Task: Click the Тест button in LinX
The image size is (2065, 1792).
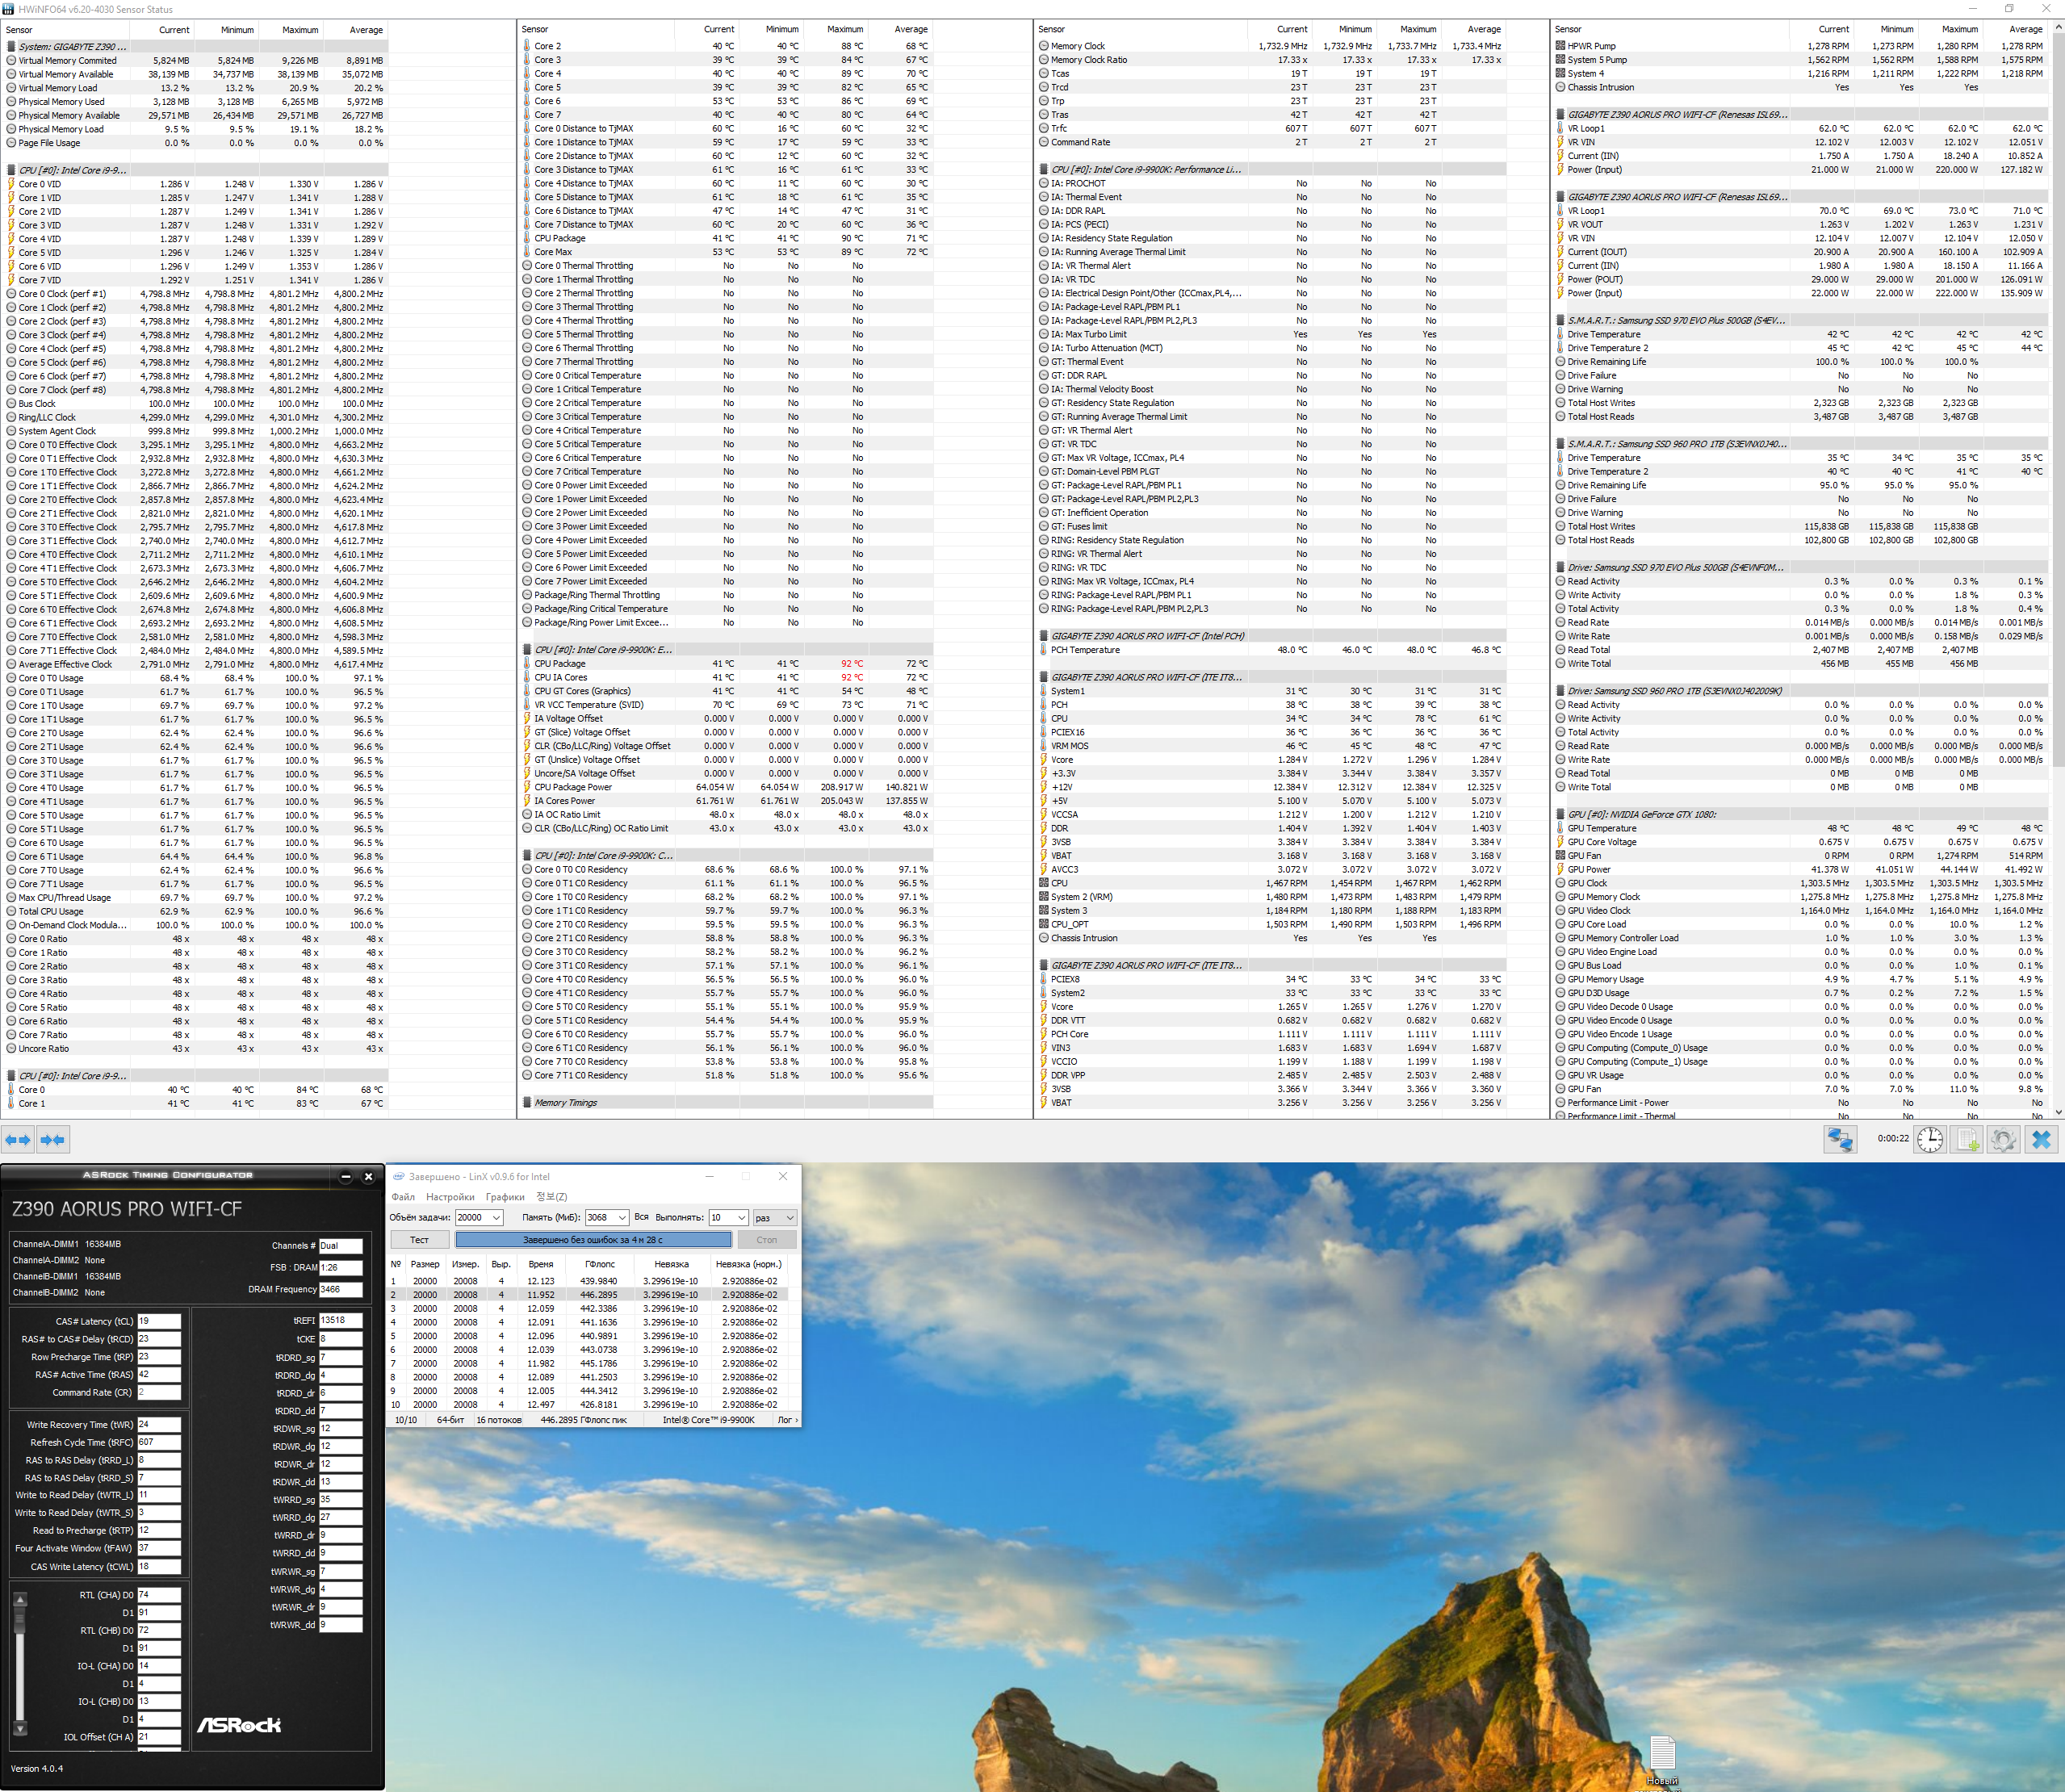Action: point(419,1240)
